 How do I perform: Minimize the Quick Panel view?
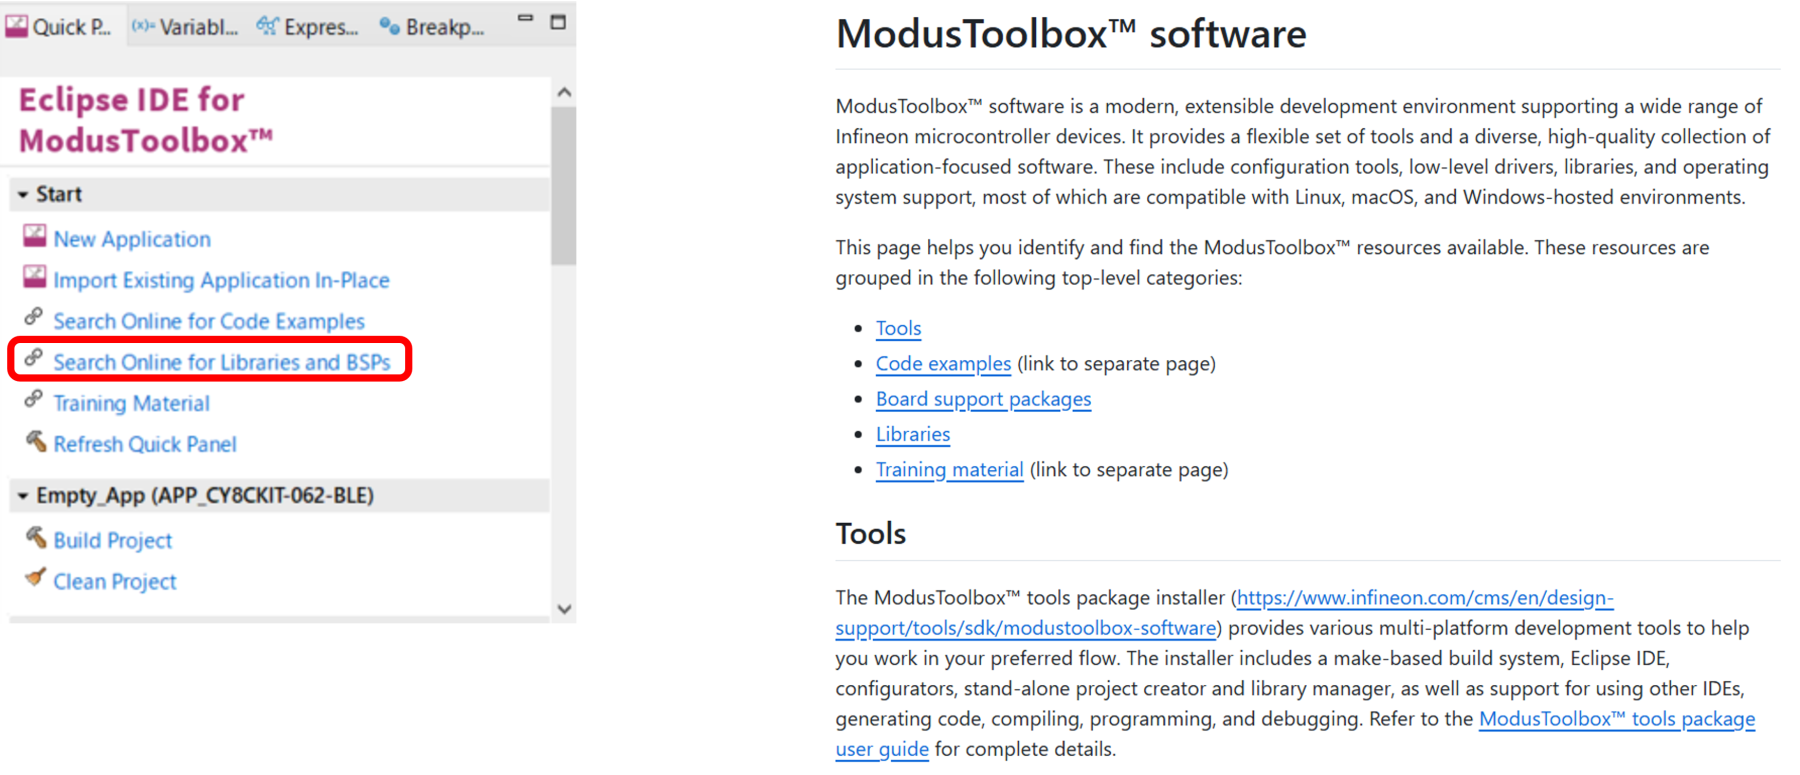point(525,19)
